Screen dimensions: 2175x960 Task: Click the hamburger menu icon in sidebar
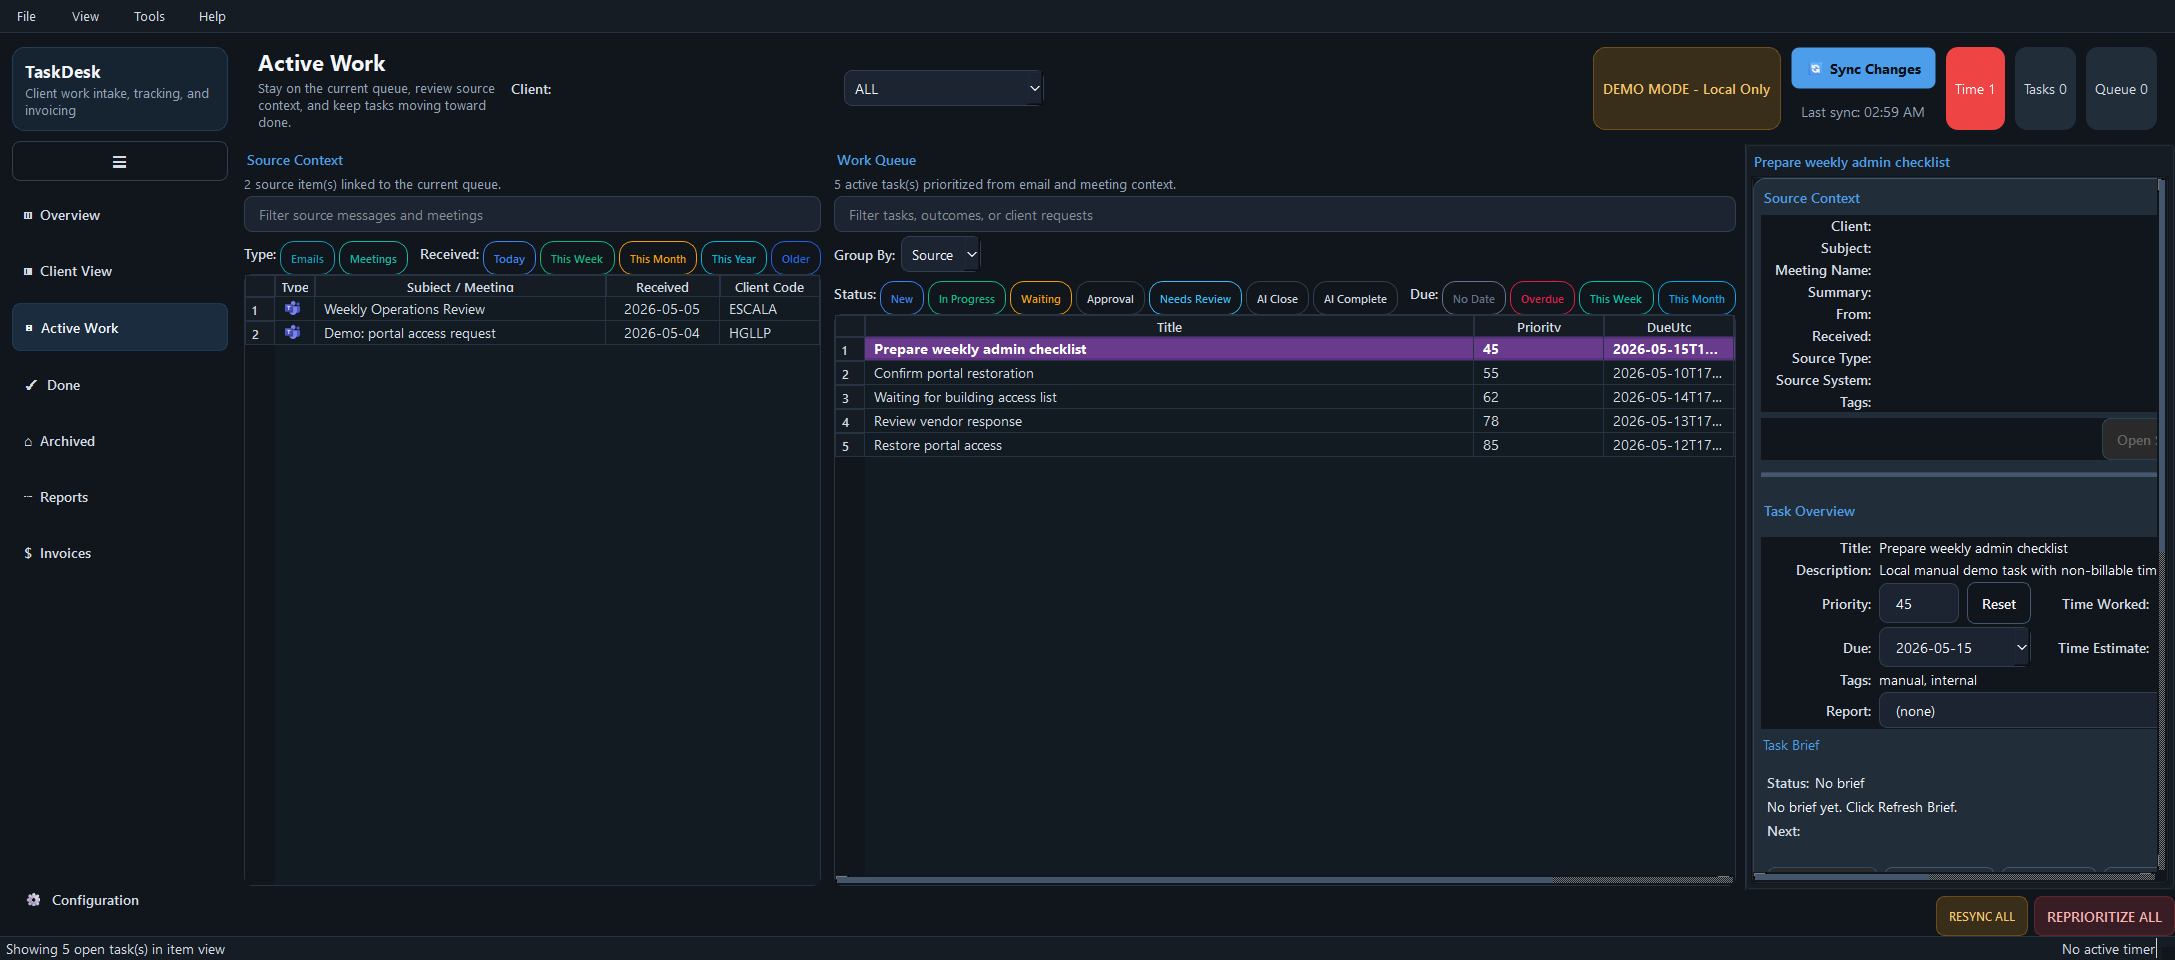coord(119,162)
